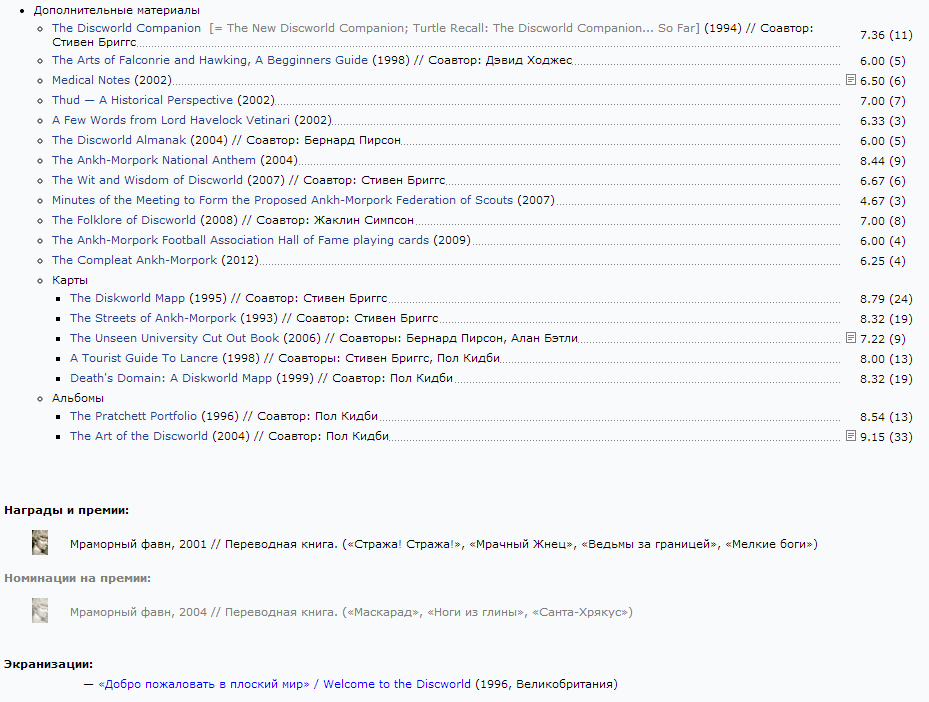The height and width of the screenshot is (702, 929).
Task: Click the Награды и премии heading
Action: (66, 510)
